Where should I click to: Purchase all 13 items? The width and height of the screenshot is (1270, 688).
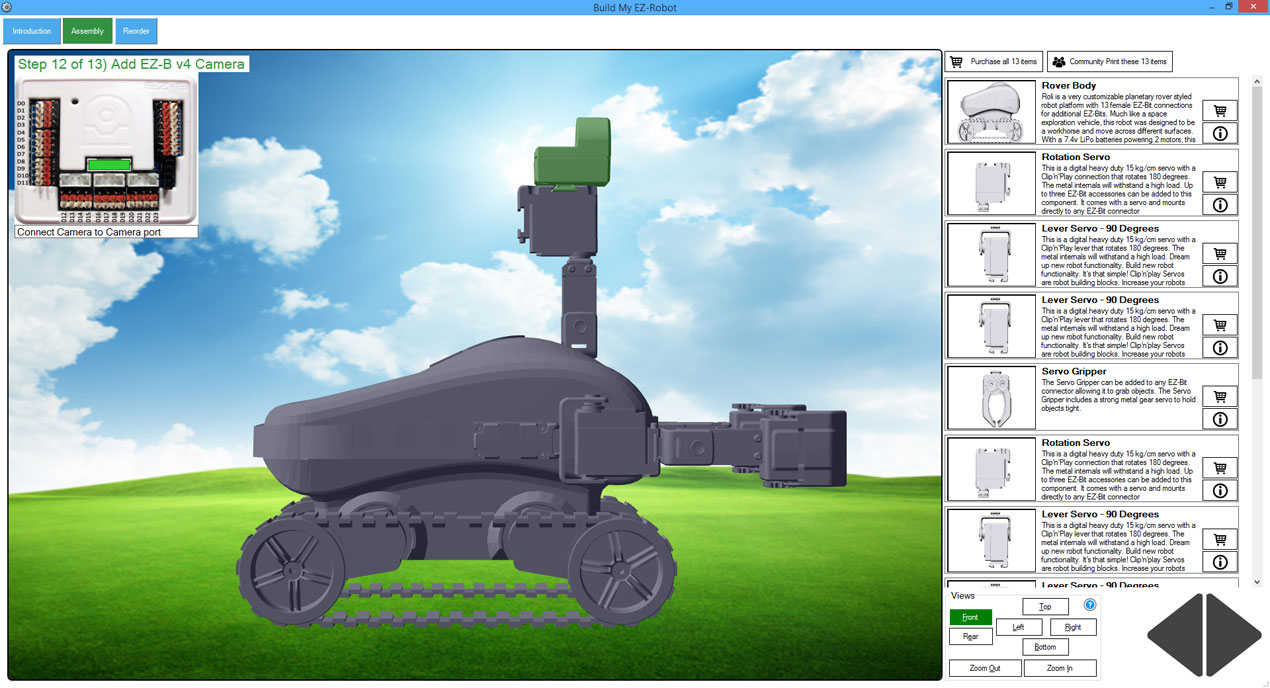tap(994, 62)
